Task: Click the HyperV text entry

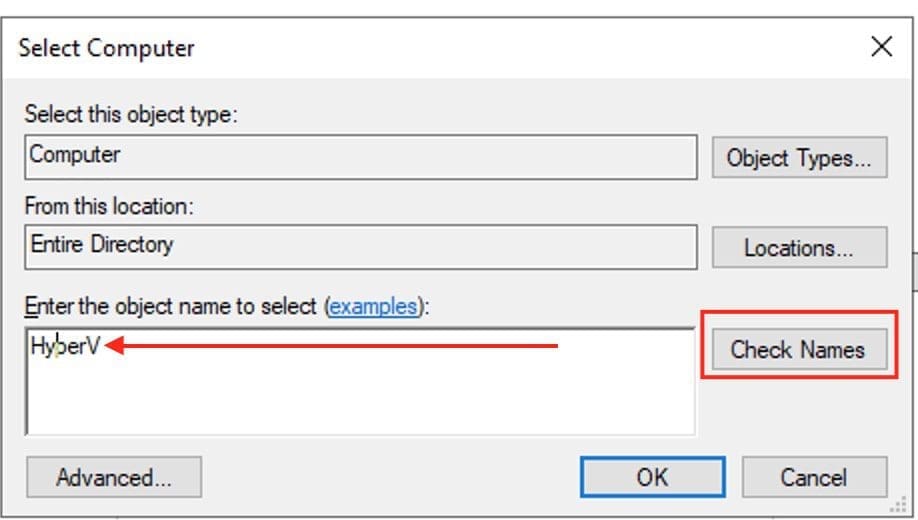Action: (x=65, y=348)
